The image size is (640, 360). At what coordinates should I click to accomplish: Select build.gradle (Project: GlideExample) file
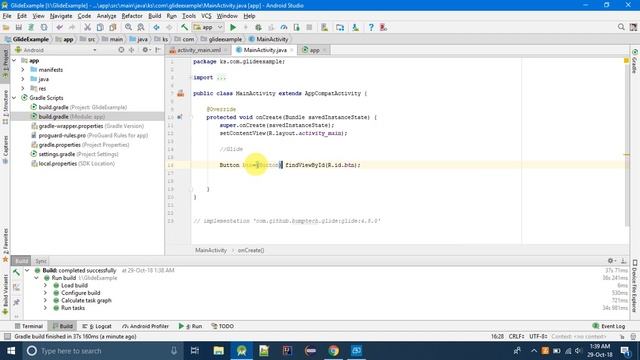pyautogui.click(x=79, y=107)
